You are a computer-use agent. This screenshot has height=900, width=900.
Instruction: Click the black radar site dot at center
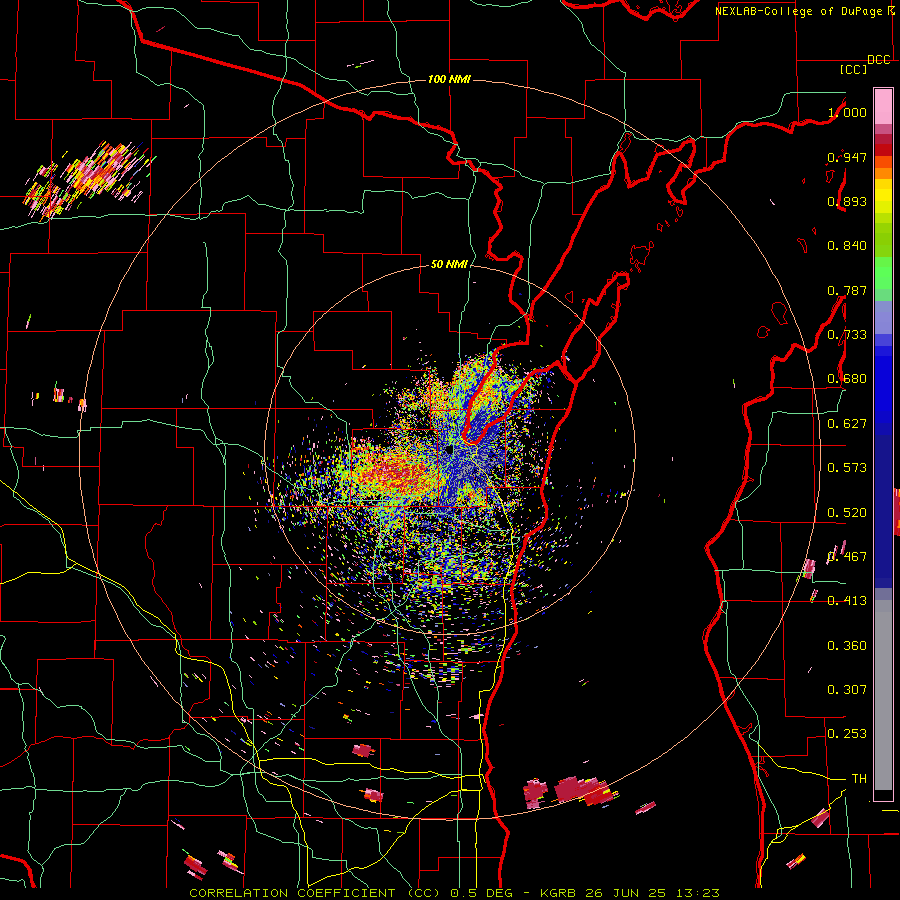pos(449,450)
